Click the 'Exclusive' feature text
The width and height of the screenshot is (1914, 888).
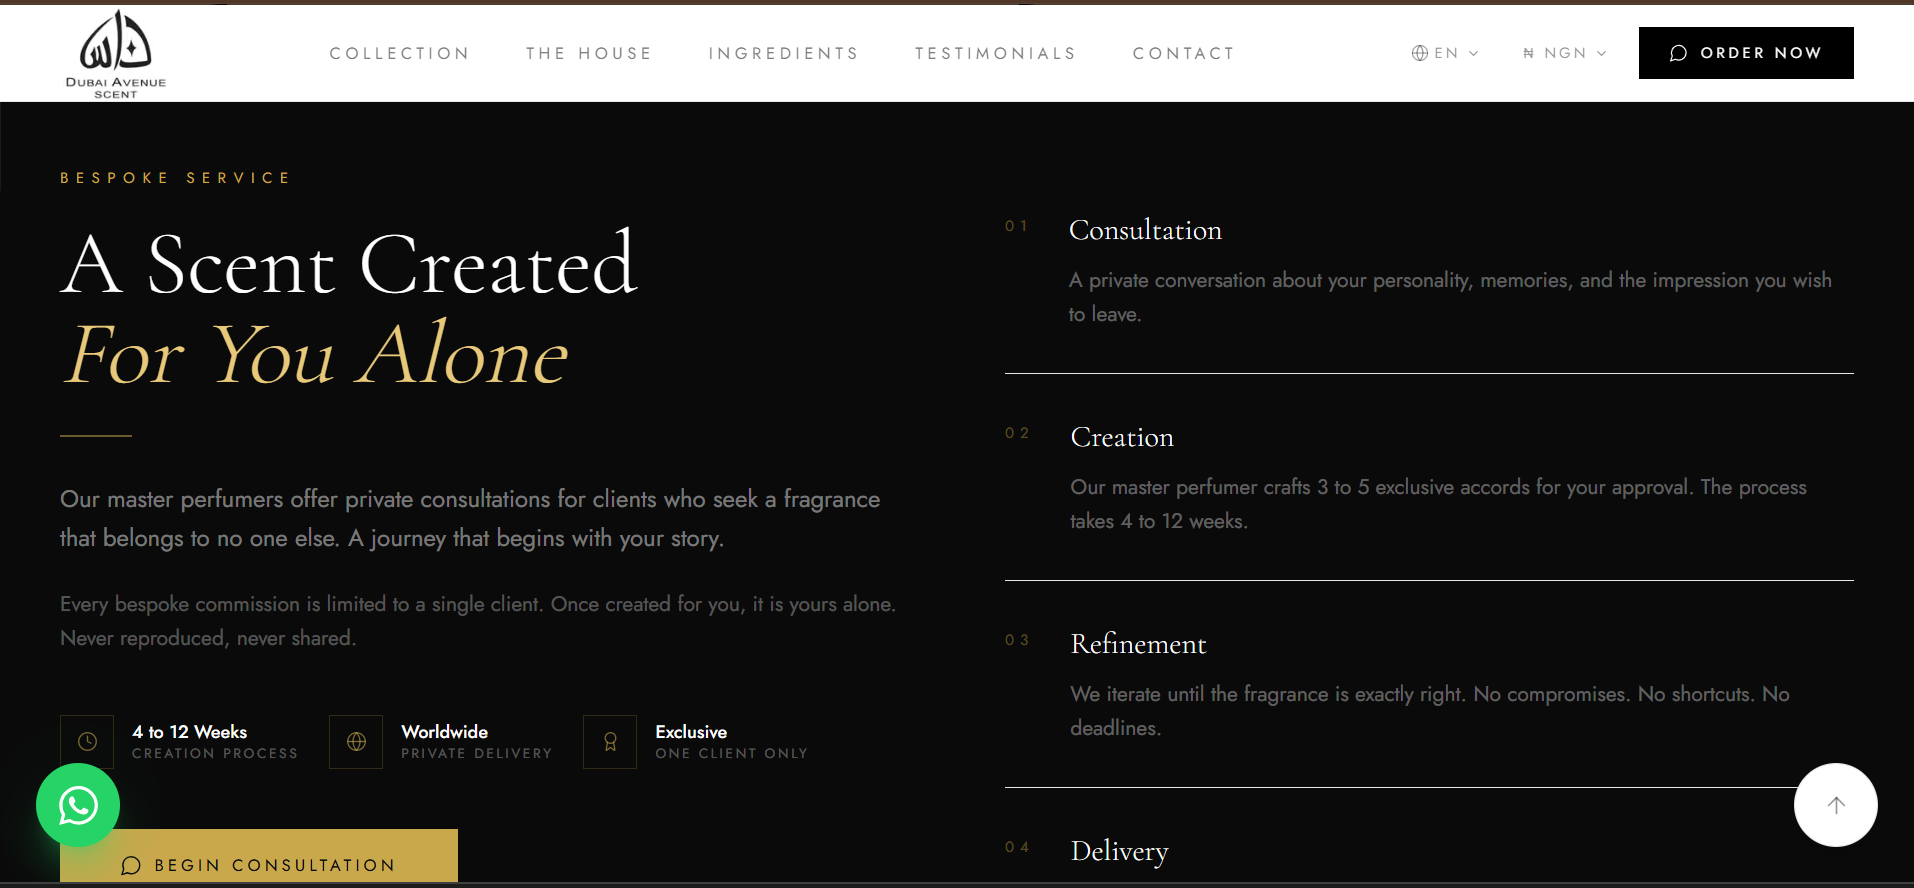[x=691, y=732]
